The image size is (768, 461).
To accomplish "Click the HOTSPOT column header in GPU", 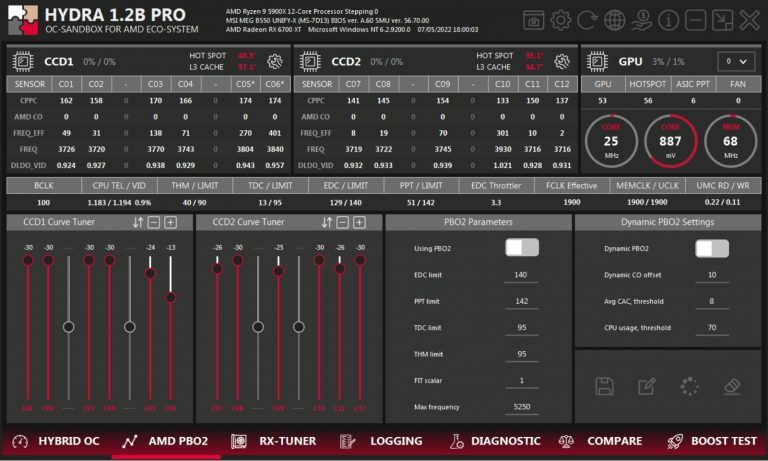I will pos(648,84).
